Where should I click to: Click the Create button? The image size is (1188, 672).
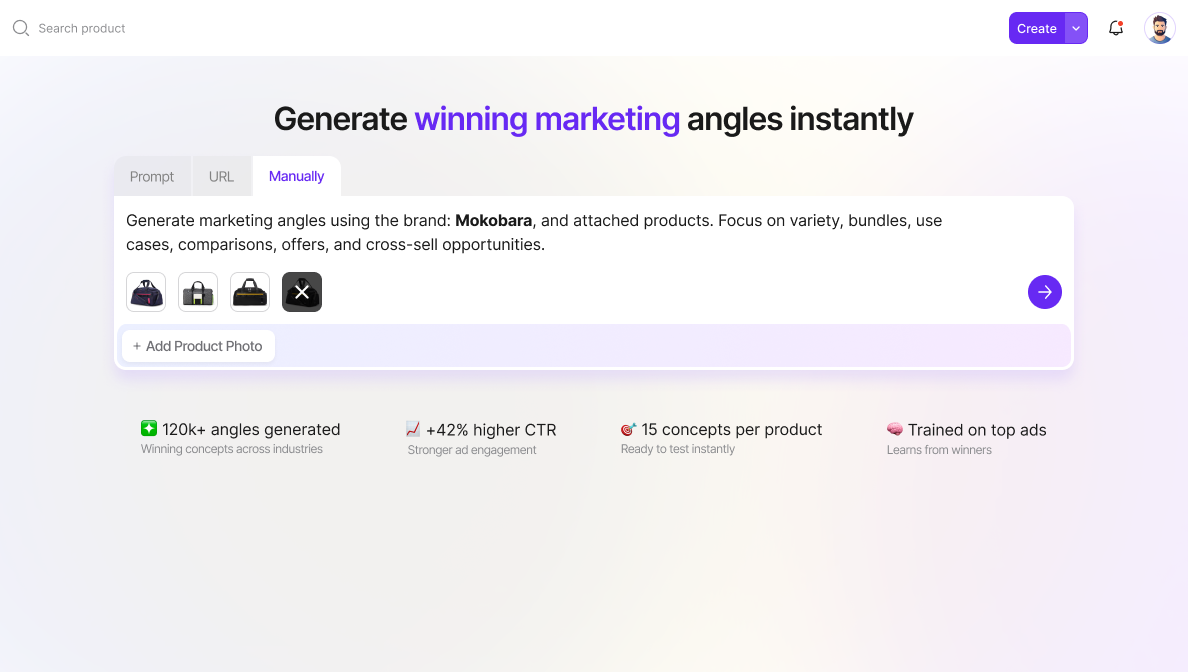coord(1036,28)
